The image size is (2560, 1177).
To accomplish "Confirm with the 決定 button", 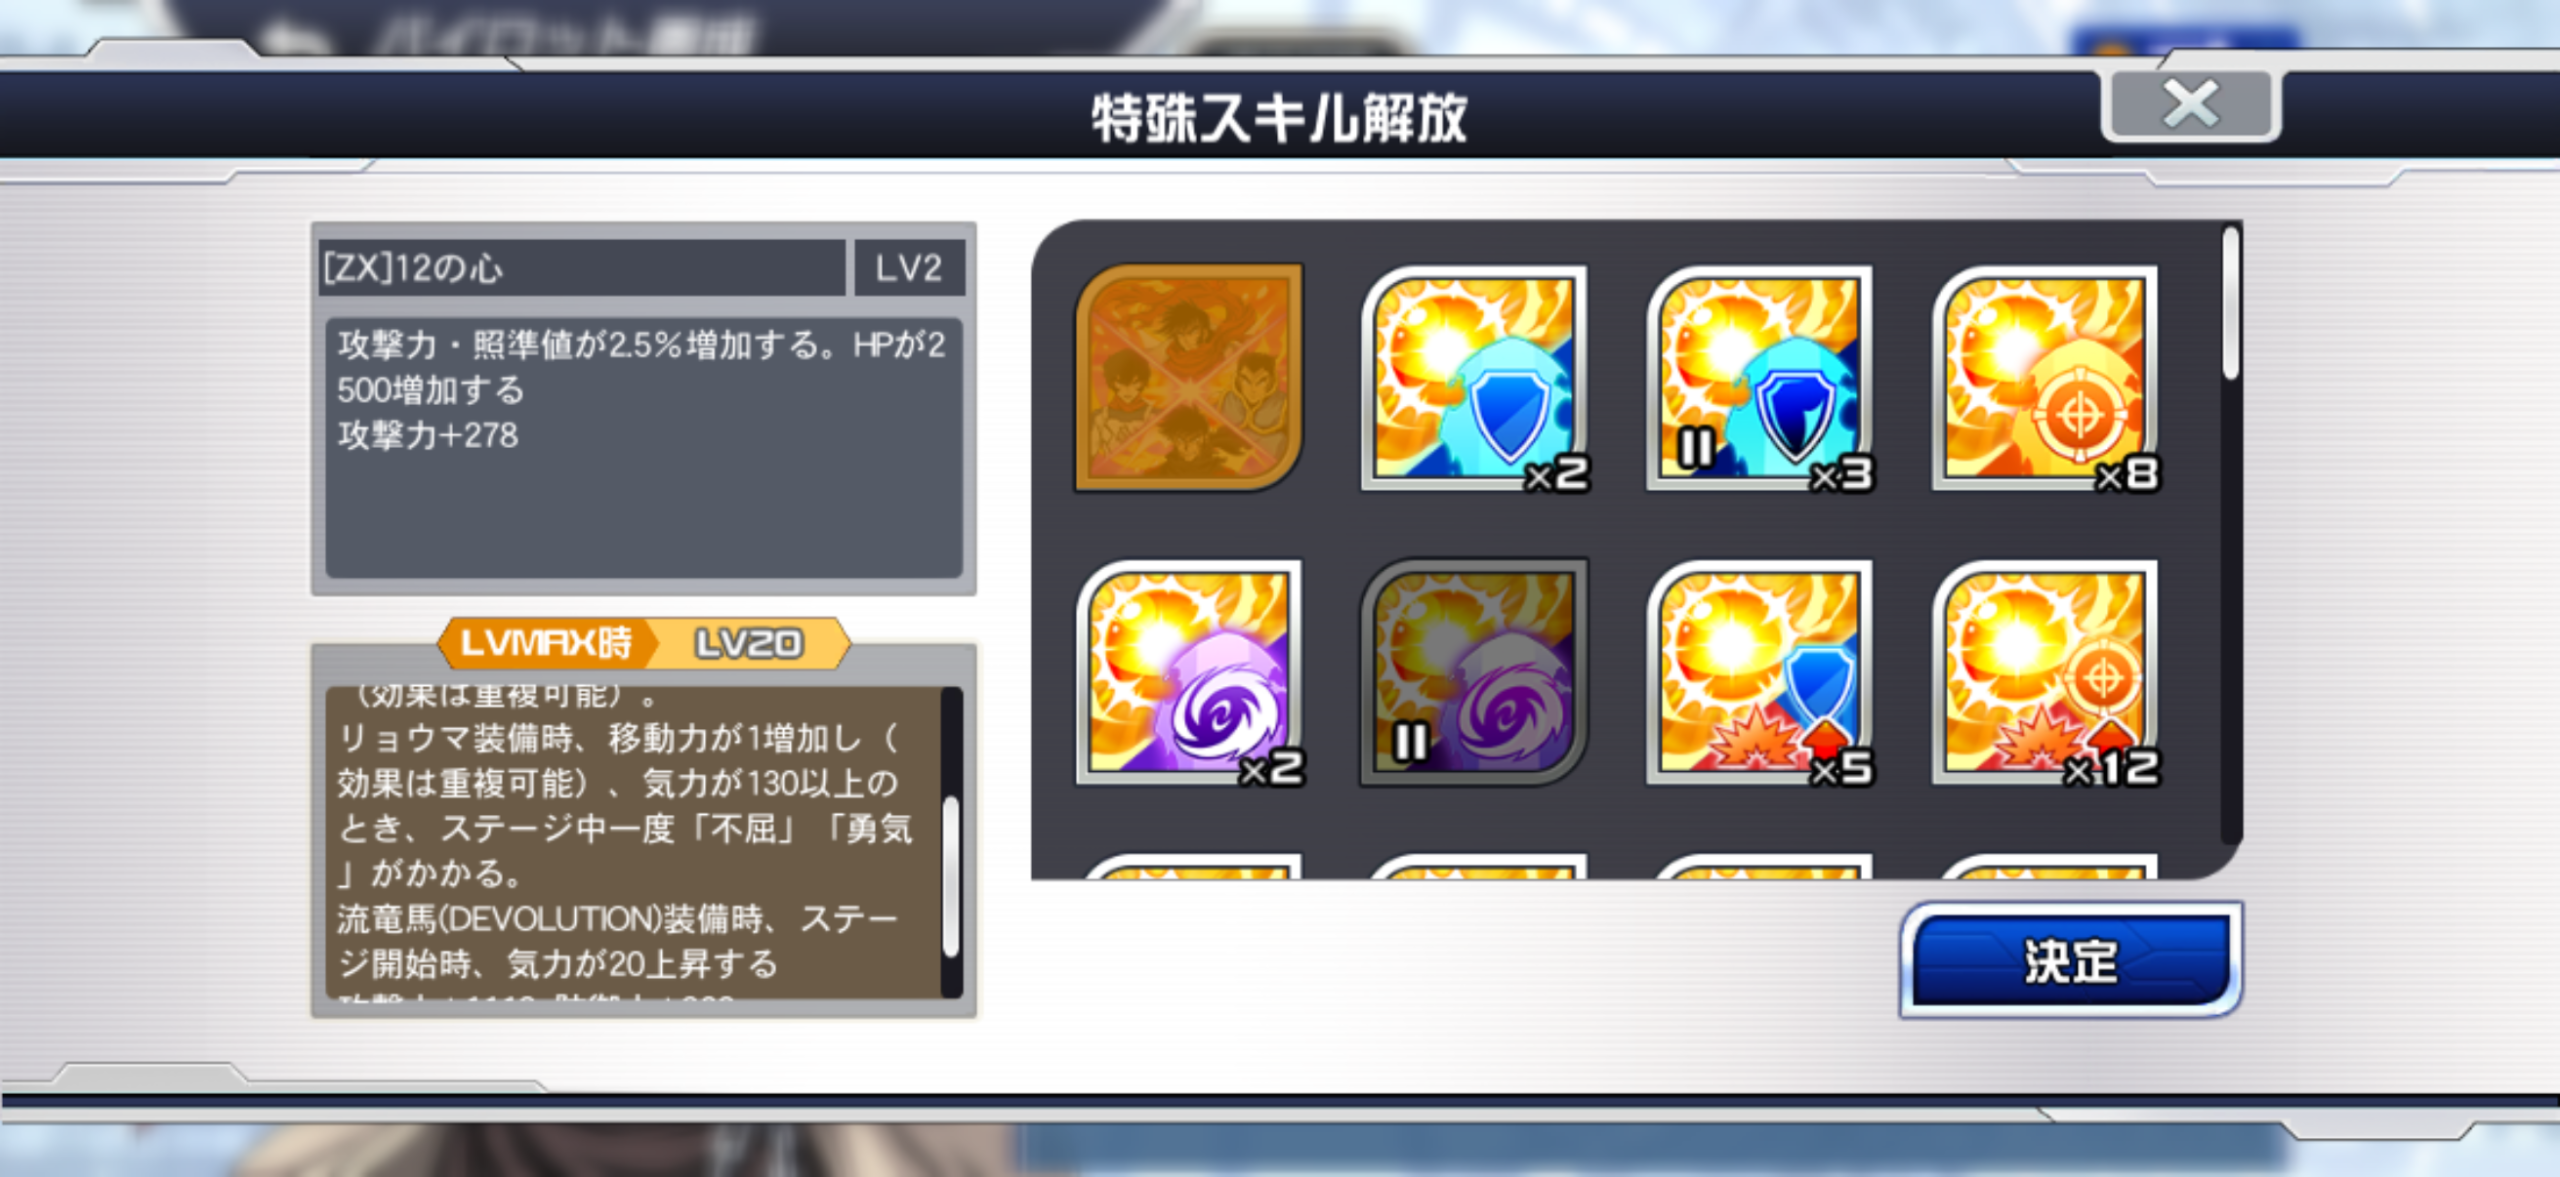I will (x=2070, y=960).
